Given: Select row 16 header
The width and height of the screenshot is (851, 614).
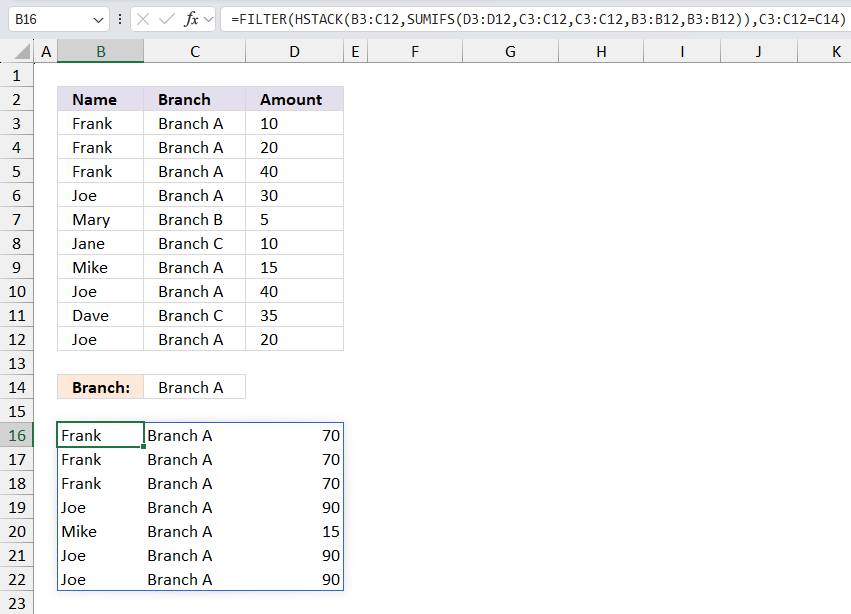Looking at the screenshot, I should (x=16, y=435).
